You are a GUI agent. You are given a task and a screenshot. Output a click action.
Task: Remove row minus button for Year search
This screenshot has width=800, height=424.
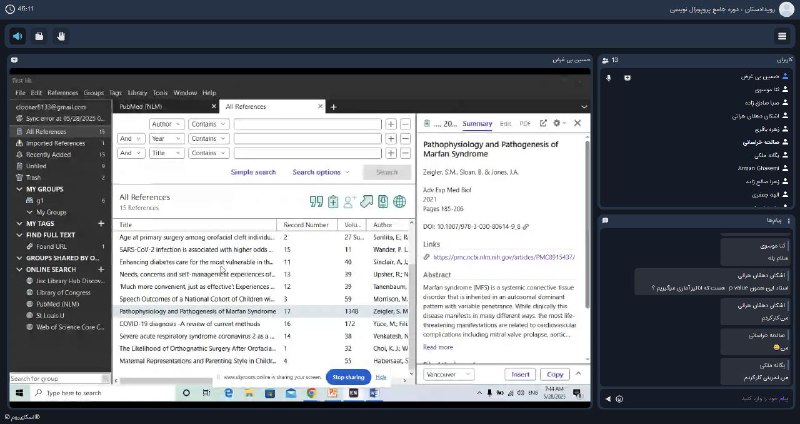coord(405,138)
